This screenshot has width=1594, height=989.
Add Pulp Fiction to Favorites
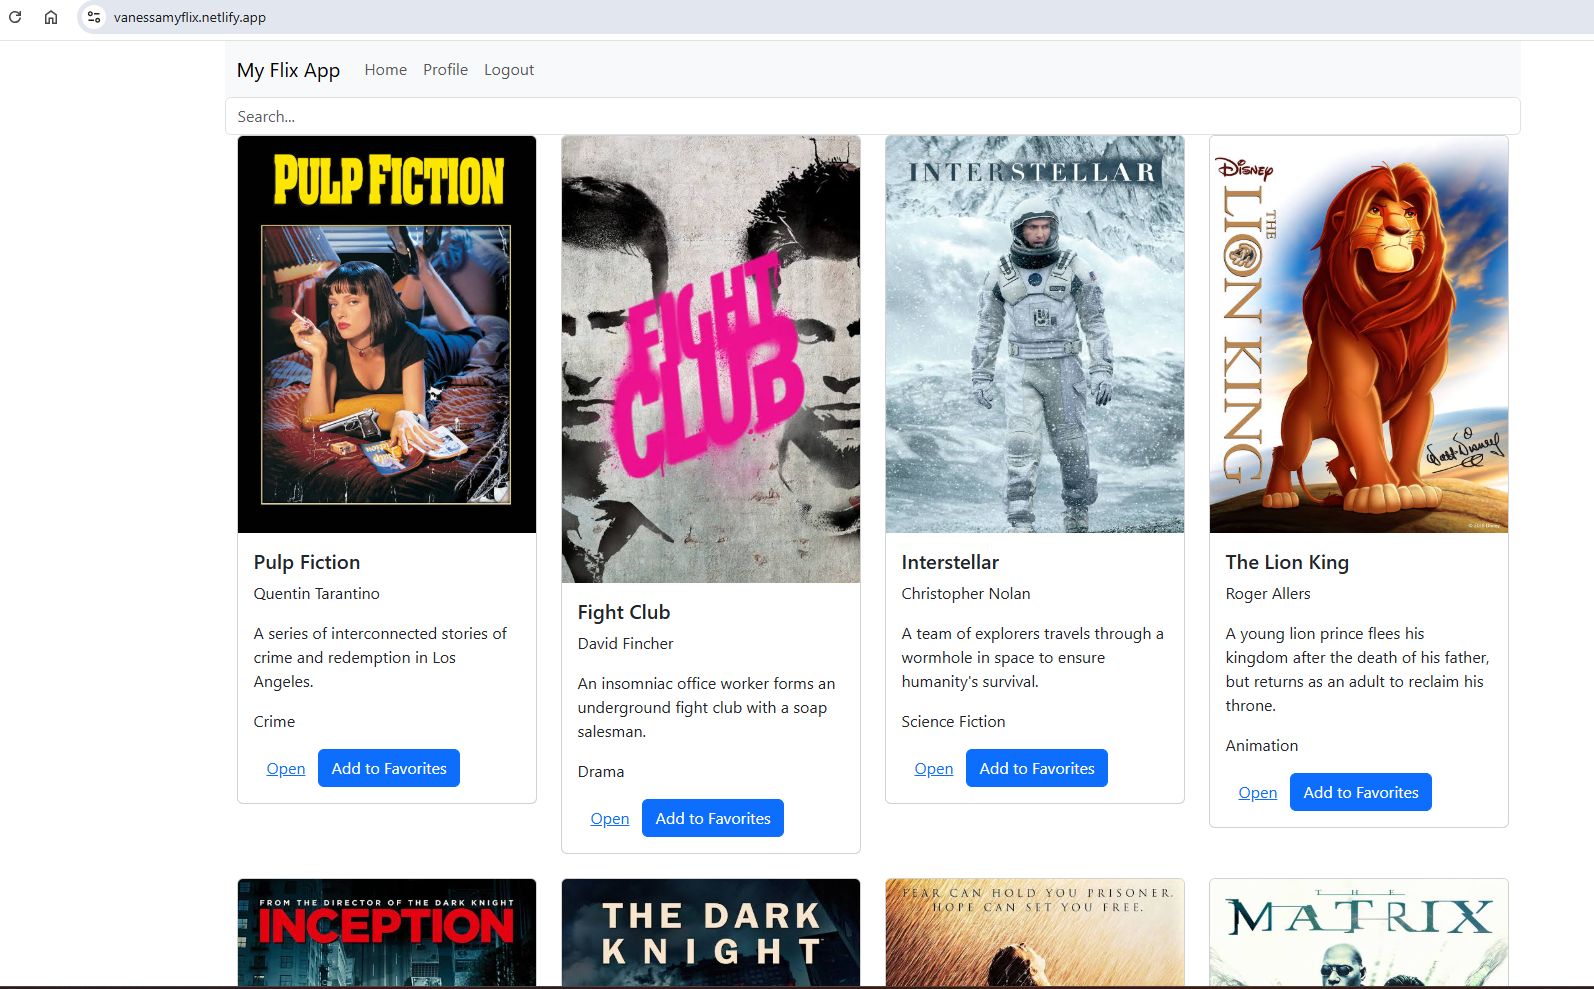[389, 768]
